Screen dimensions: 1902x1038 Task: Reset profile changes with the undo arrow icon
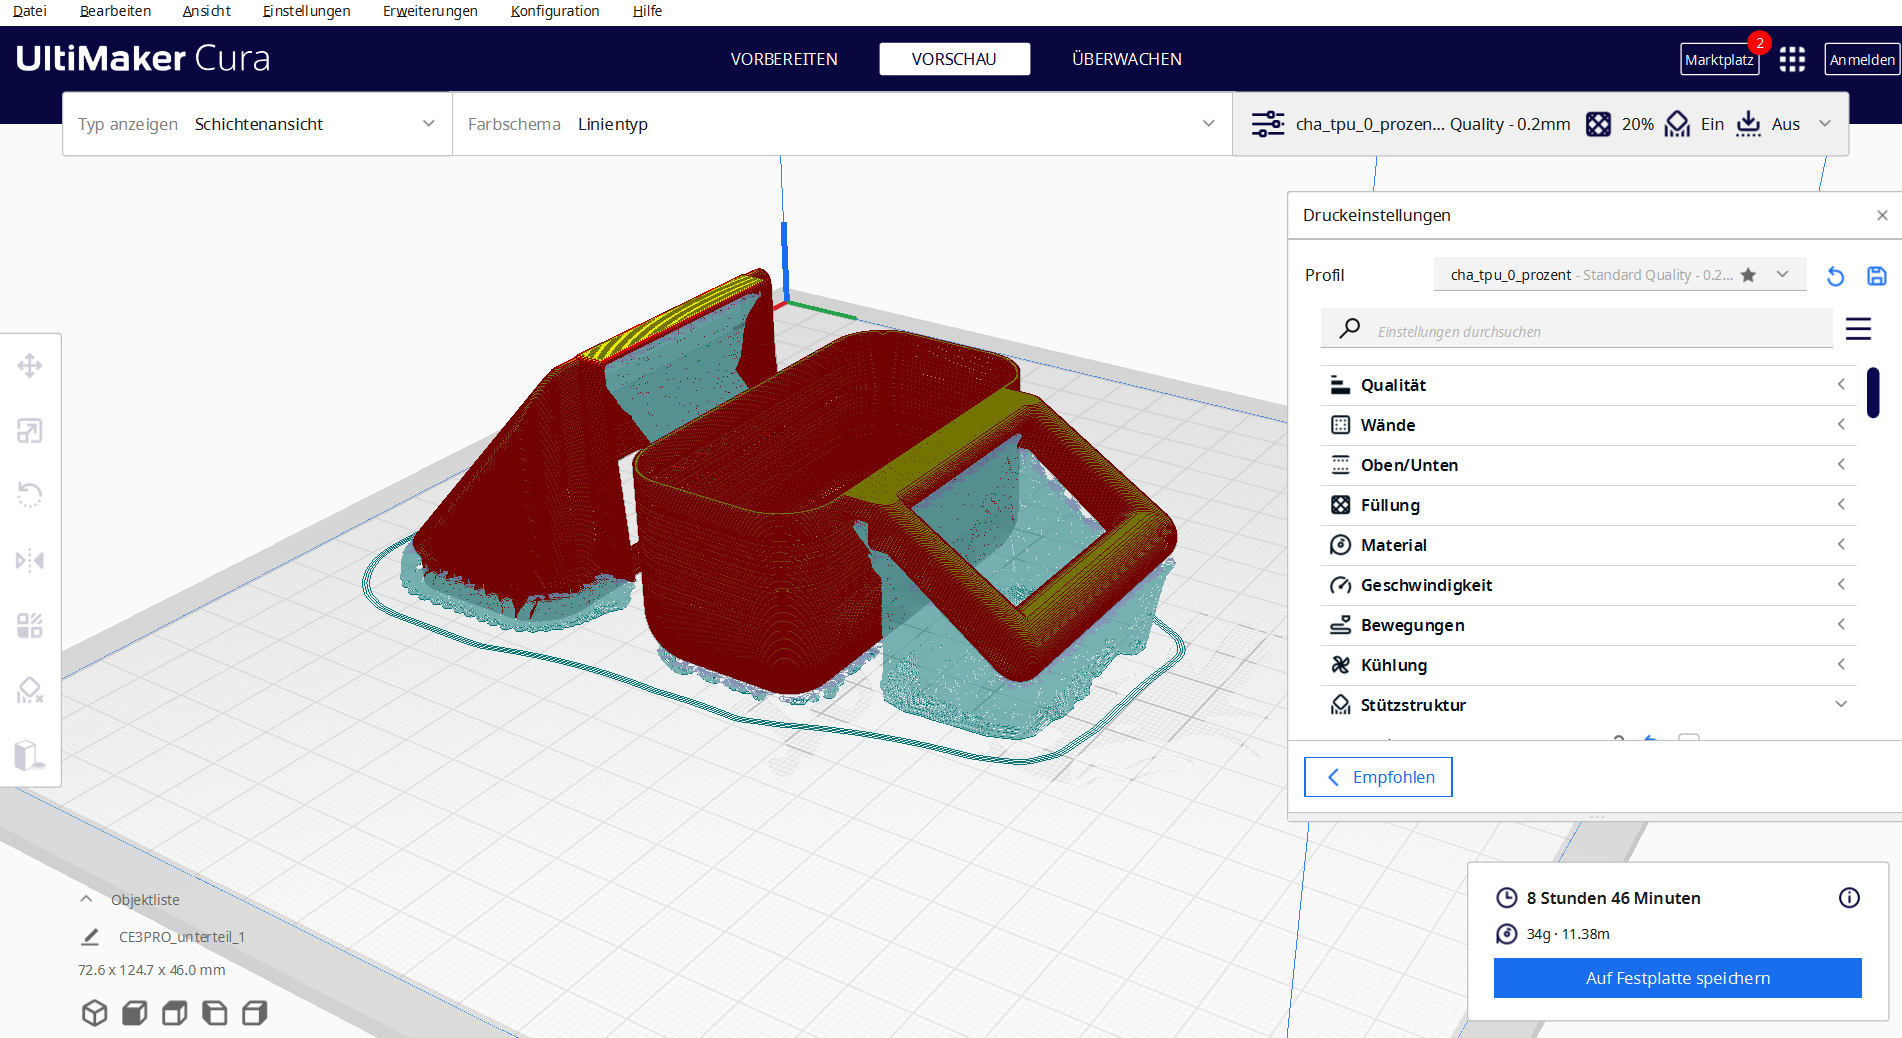pyautogui.click(x=1835, y=276)
